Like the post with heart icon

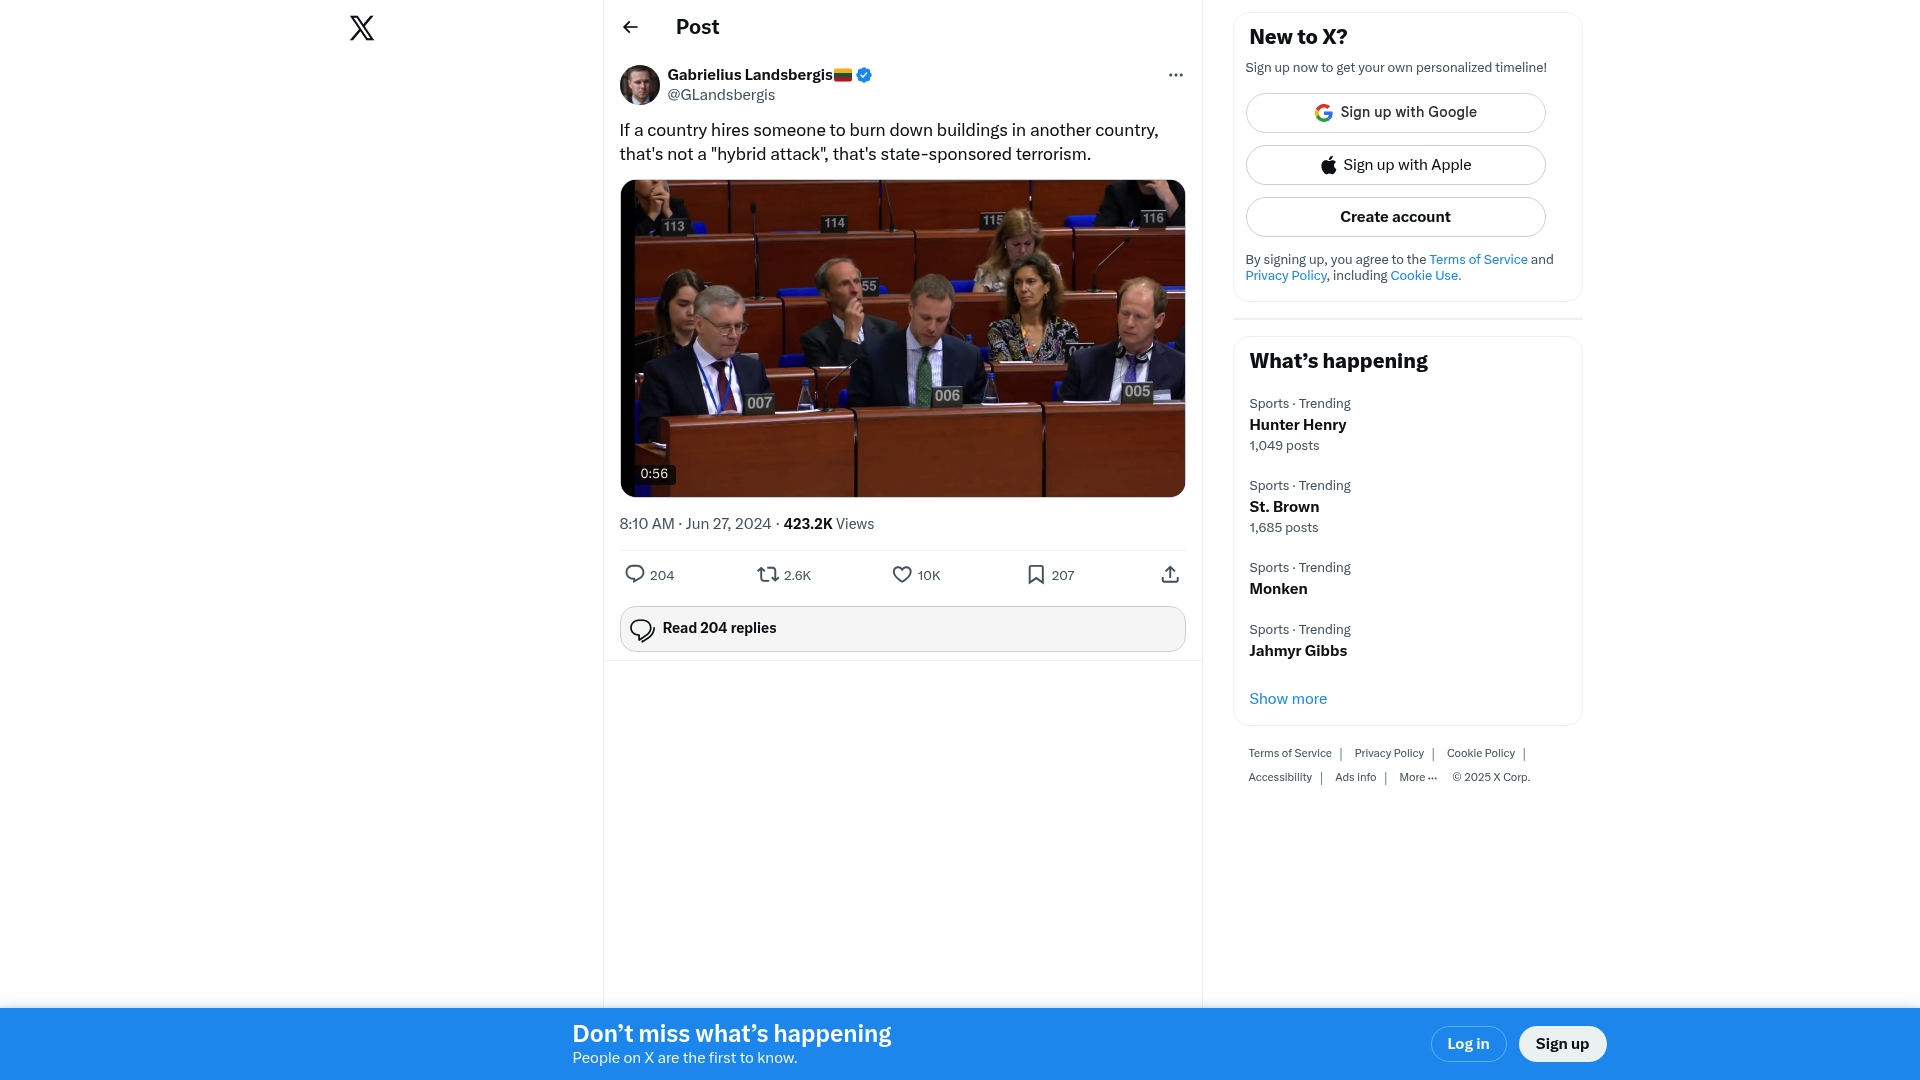coord(902,574)
